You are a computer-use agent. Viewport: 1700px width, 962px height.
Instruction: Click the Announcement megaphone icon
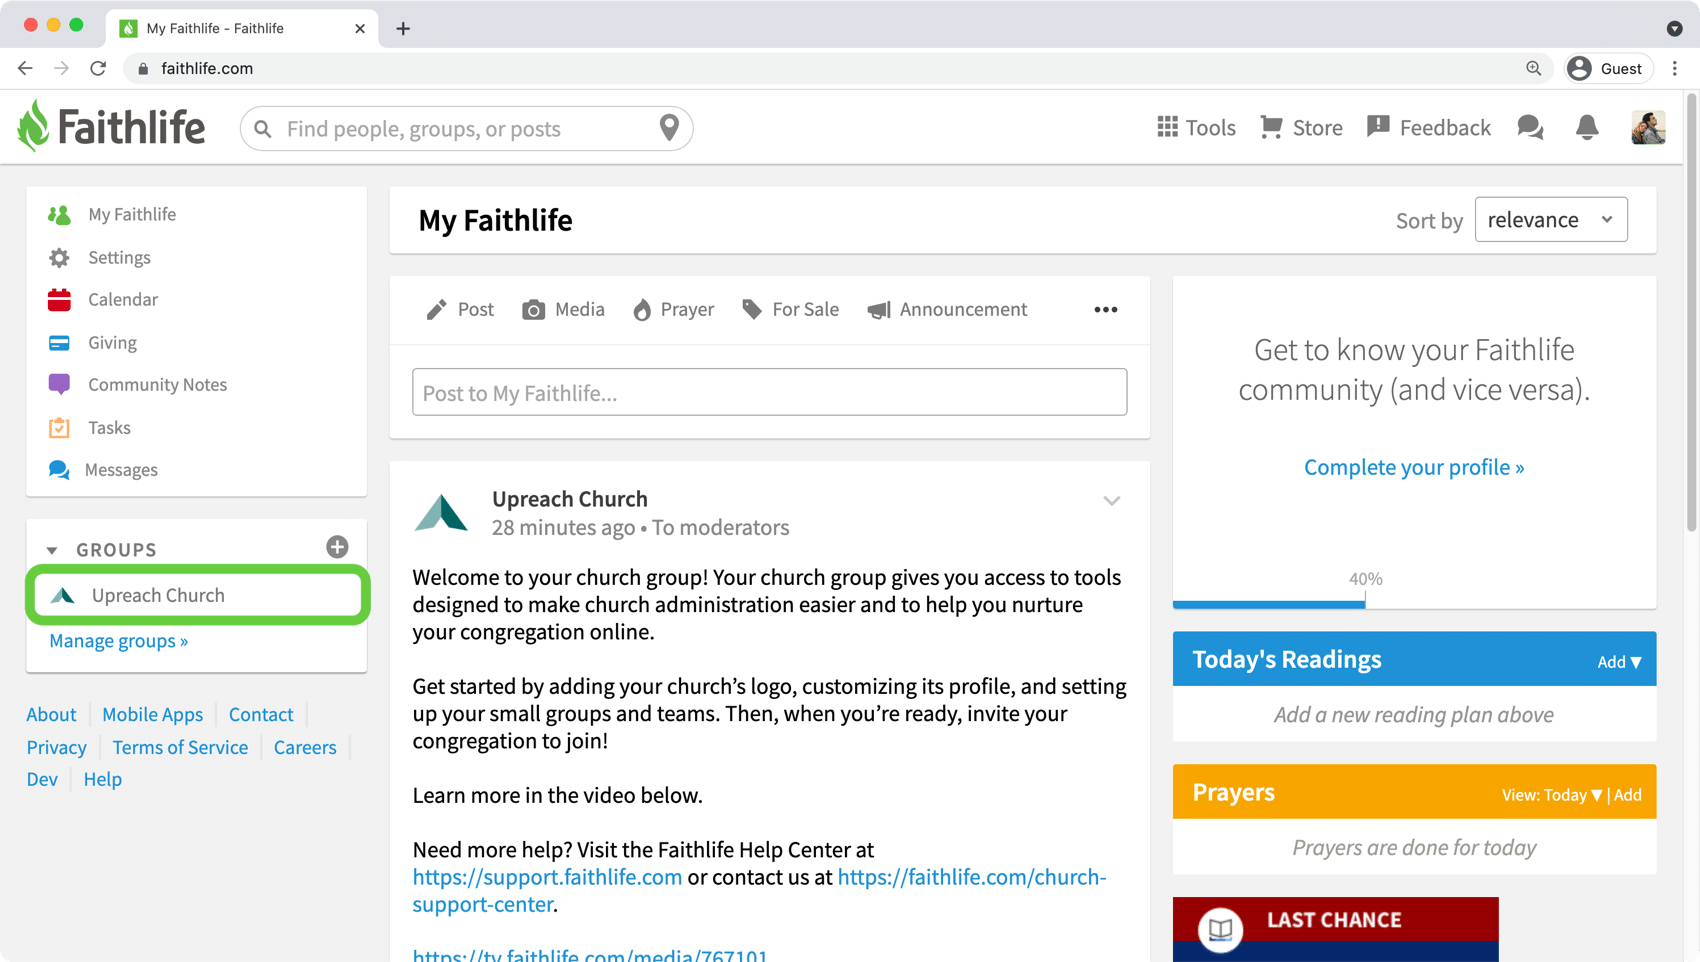[x=879, y=310]
